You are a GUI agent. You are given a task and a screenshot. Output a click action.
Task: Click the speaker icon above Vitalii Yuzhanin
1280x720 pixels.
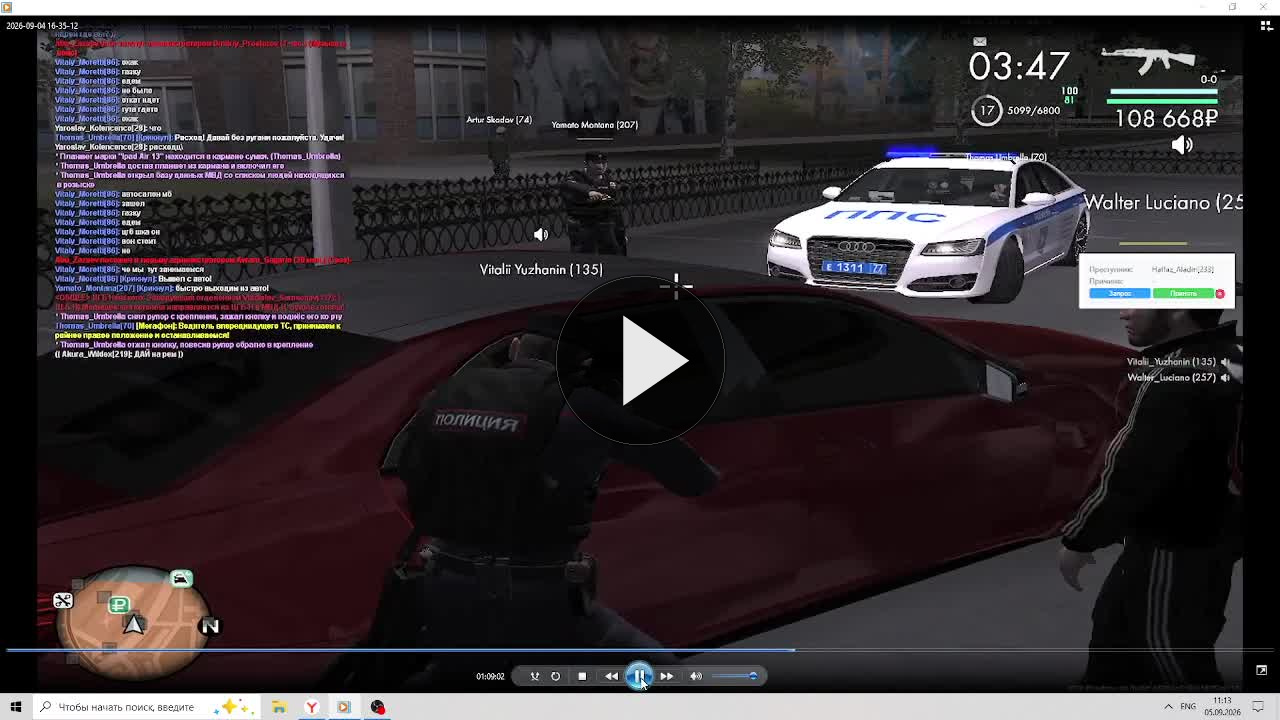tap(541, 235)
